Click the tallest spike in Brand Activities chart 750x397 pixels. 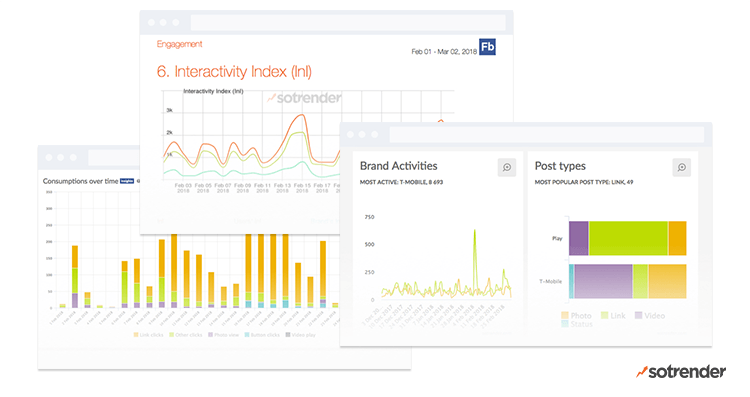[475, 231]
